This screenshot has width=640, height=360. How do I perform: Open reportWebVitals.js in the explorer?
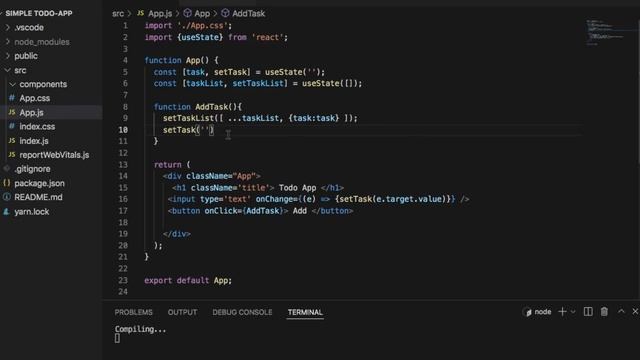[54, 155]
